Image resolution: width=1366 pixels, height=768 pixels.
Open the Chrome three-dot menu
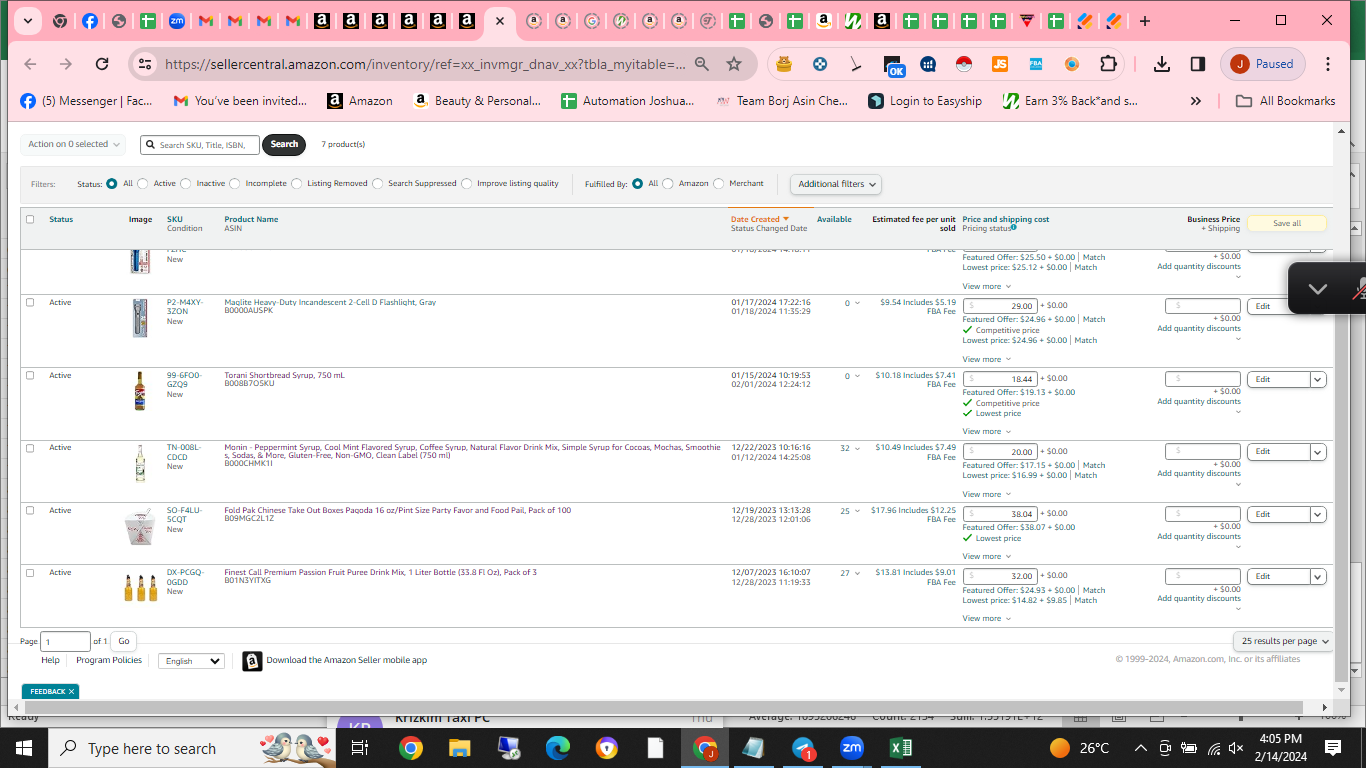click(1328, 64)
